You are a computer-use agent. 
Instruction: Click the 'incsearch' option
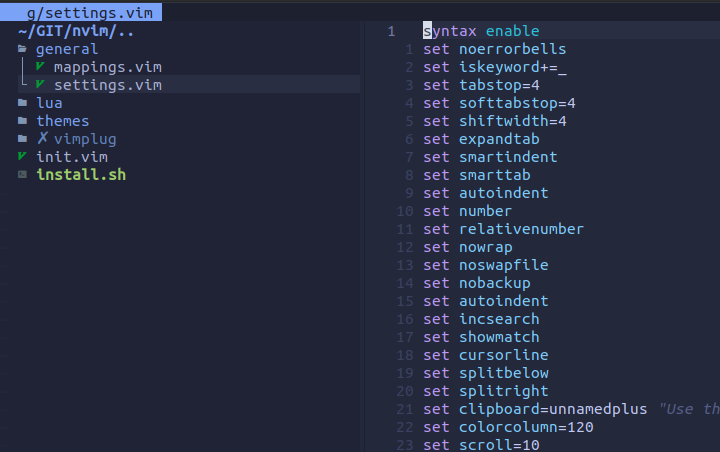click(x=499, y=319)
